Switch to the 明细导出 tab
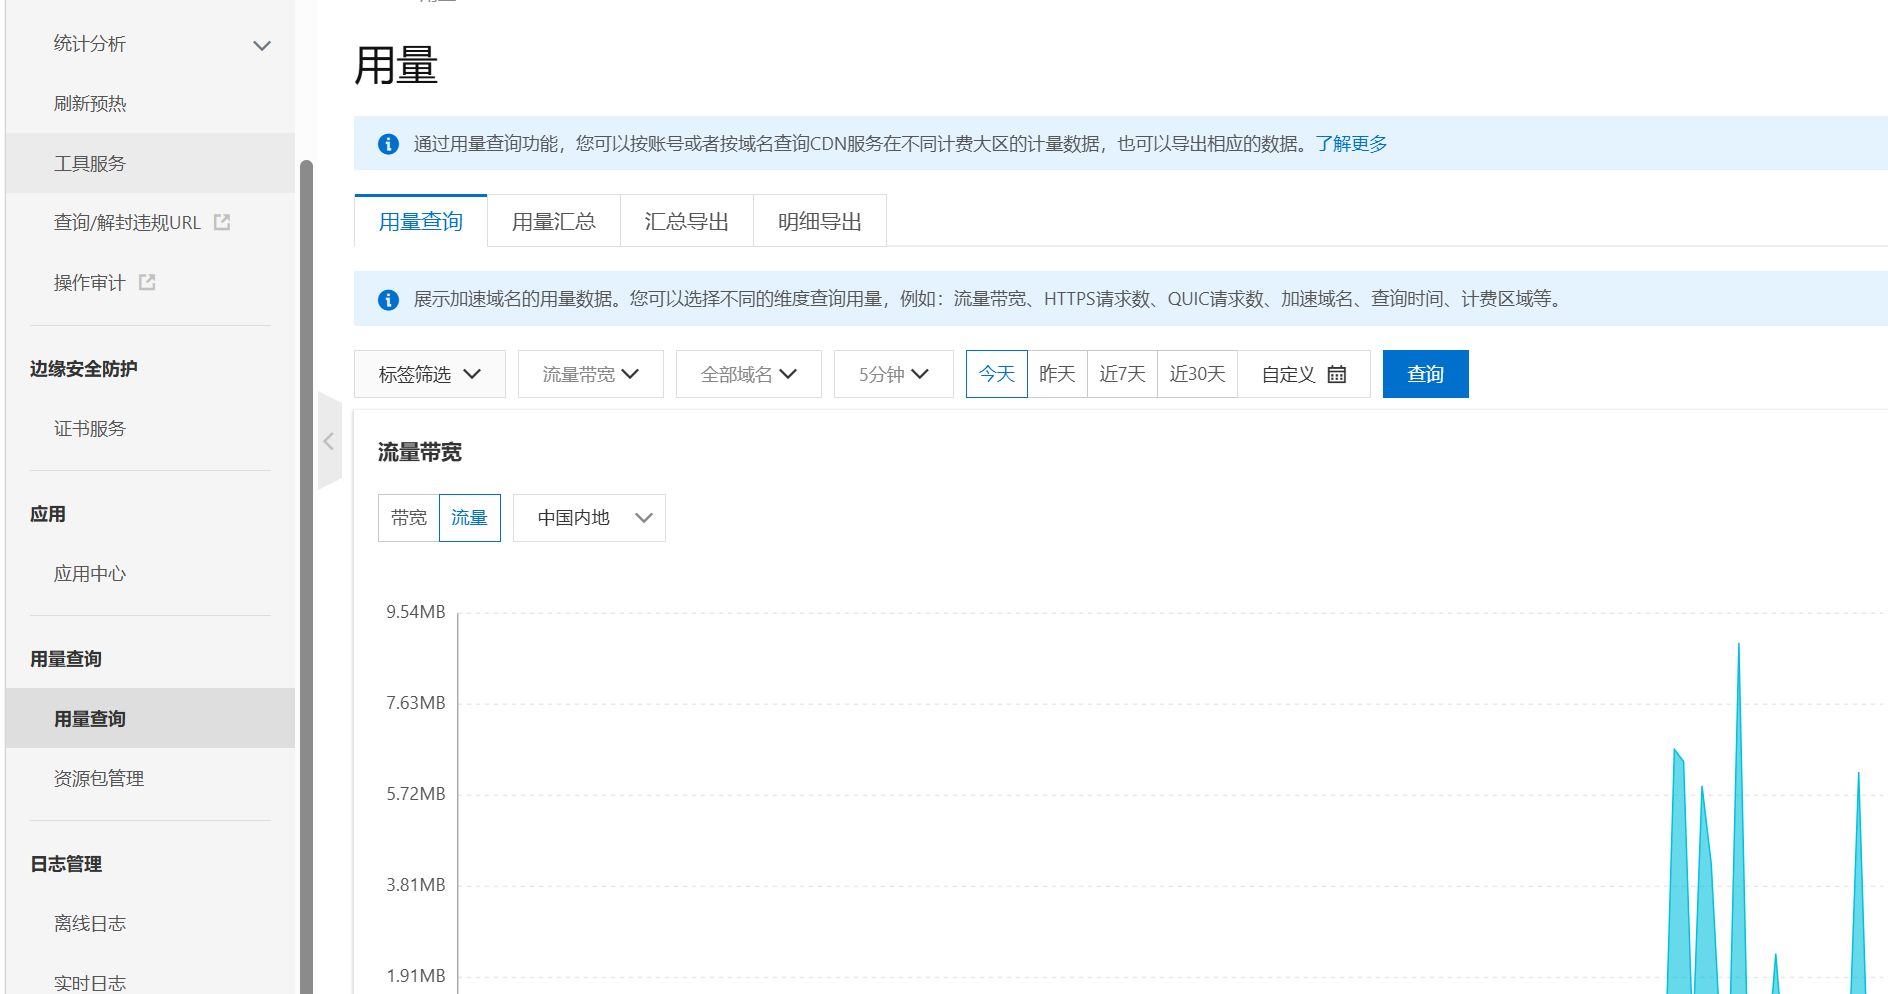The height and width of the screenshot is (994, 1888). [820, 221]
